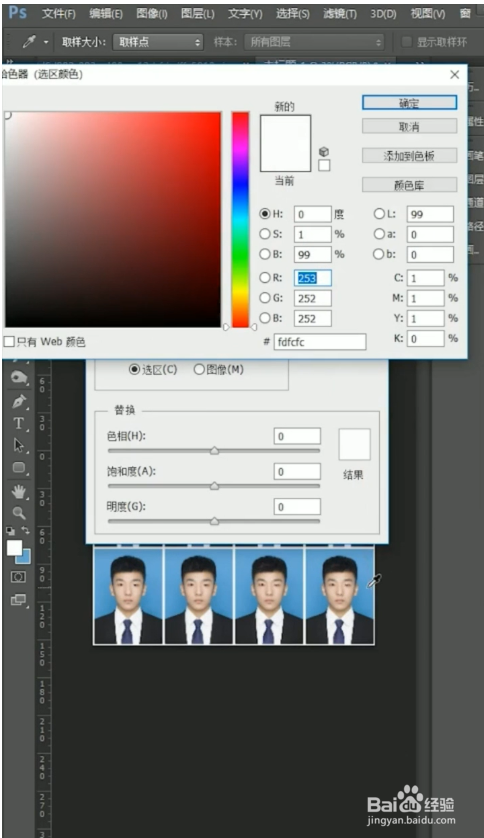
Task: Select the Path Selection arrow tool
Action: (x=19, y=445)
